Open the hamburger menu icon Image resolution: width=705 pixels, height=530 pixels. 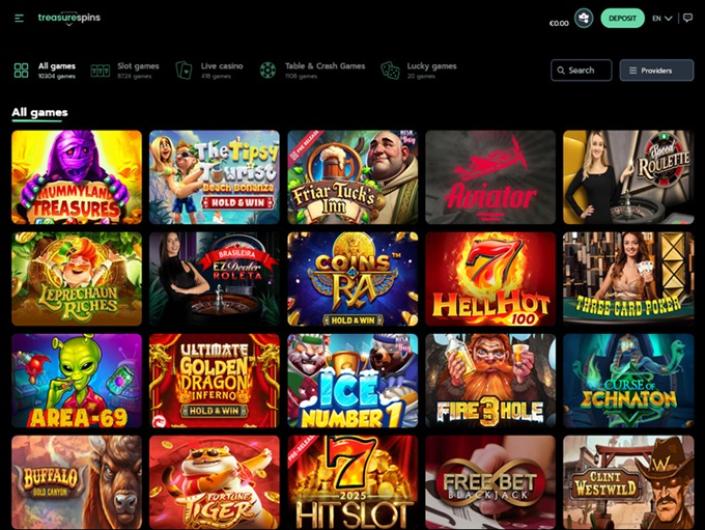click(x=19, y=18)
